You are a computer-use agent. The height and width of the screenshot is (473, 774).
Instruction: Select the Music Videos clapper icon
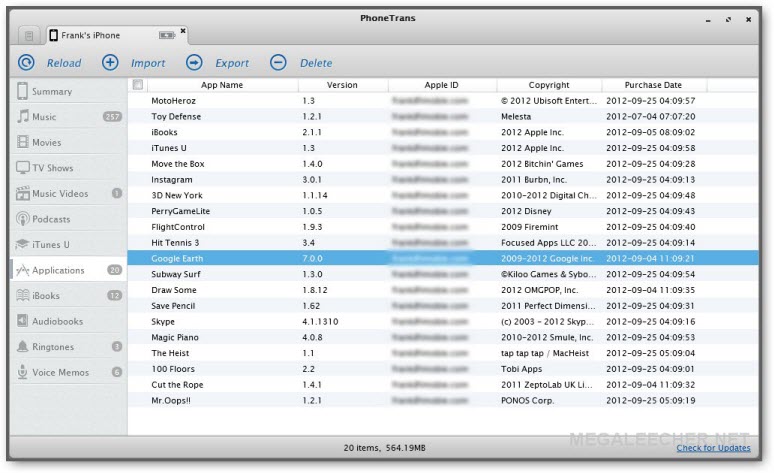(23, 193)
